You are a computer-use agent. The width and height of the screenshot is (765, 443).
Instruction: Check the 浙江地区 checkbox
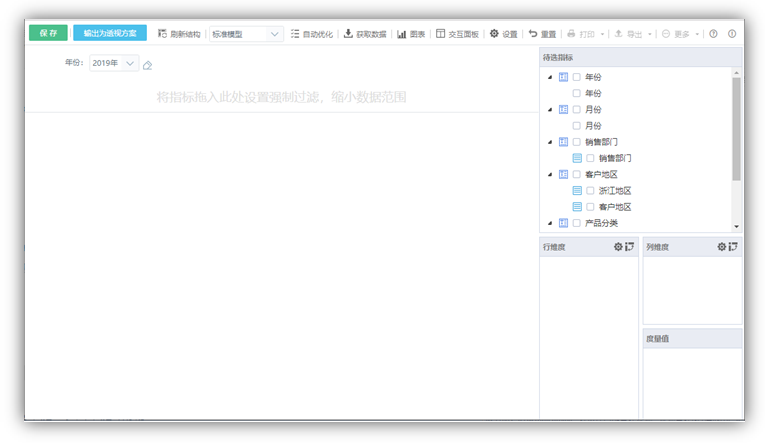[590, 191]
